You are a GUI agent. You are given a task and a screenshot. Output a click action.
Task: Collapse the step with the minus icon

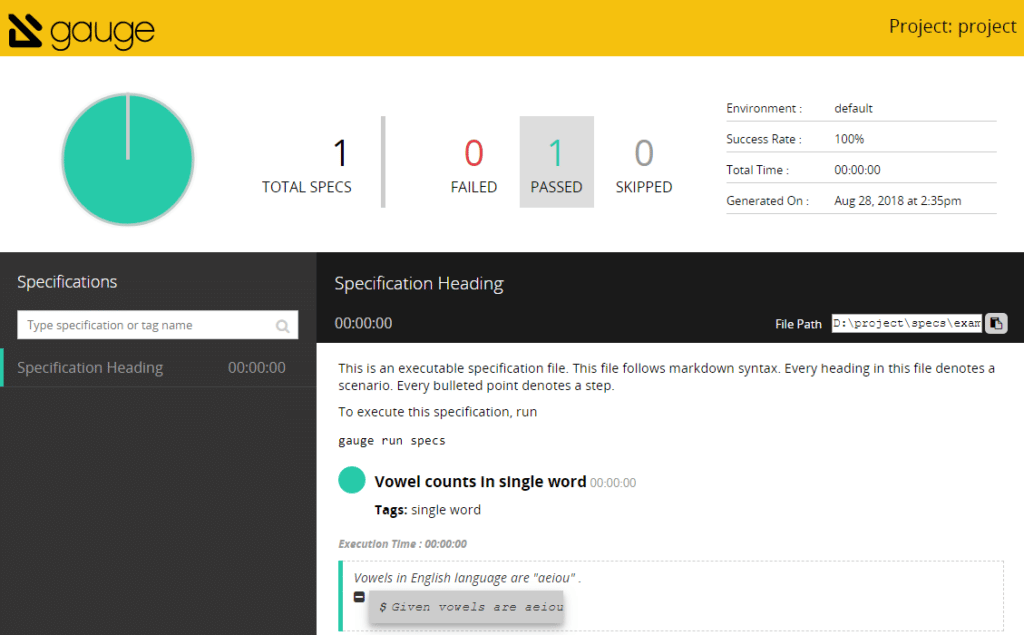(x=359, y=597)
